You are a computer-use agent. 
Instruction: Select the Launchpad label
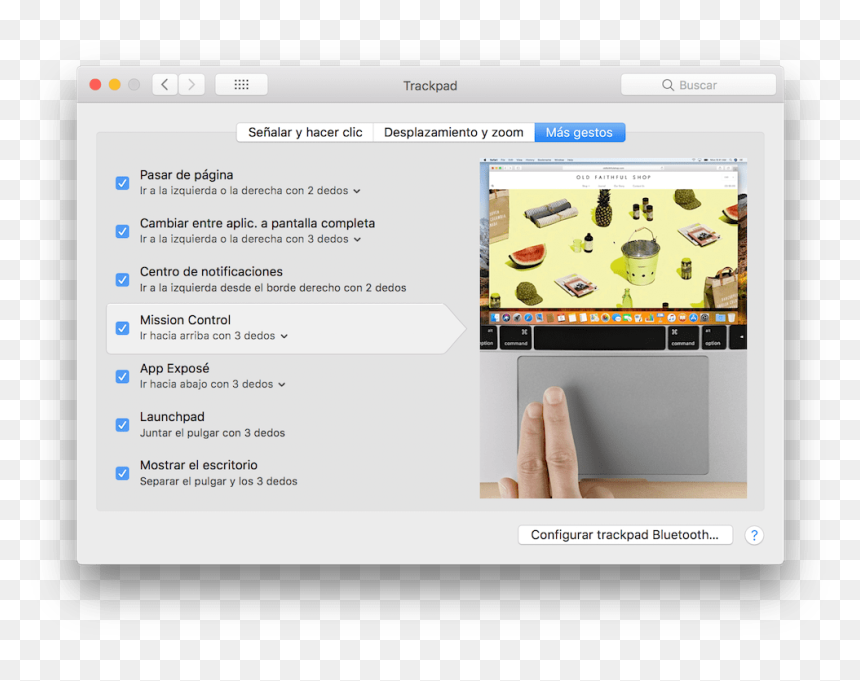[172, 417]
